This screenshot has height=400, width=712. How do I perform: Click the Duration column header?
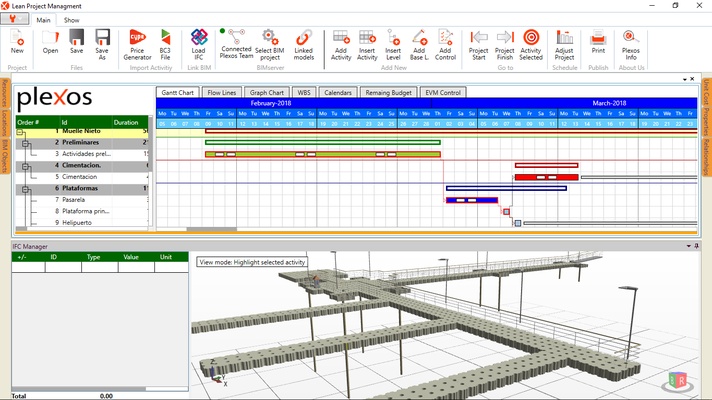point(130,123)
